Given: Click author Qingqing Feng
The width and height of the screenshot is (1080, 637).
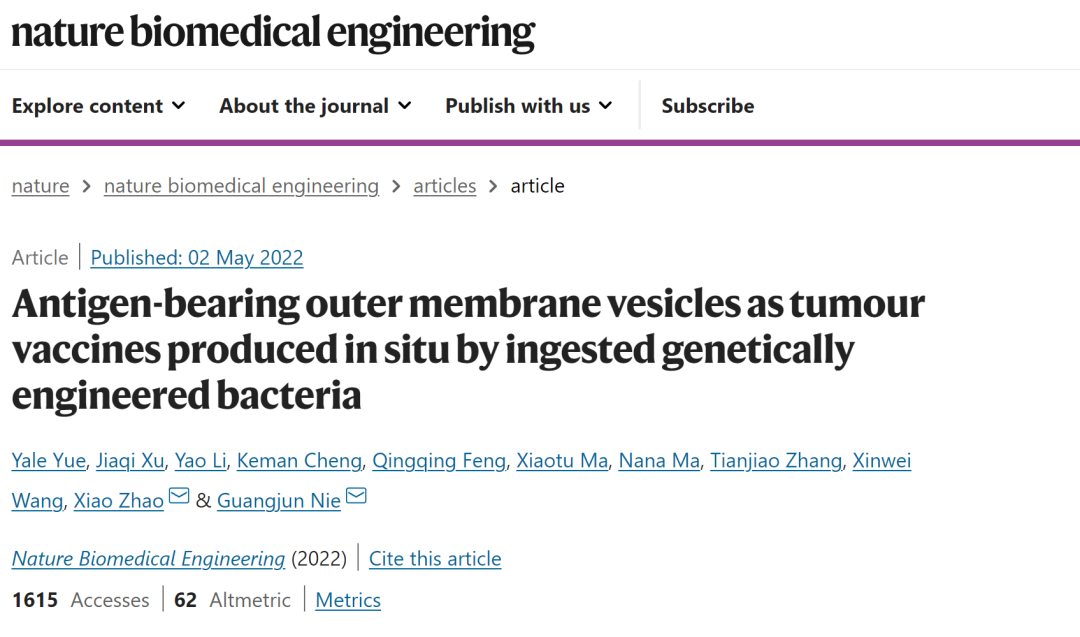Looking at the screenshot, I should click(x=439, y=460).
